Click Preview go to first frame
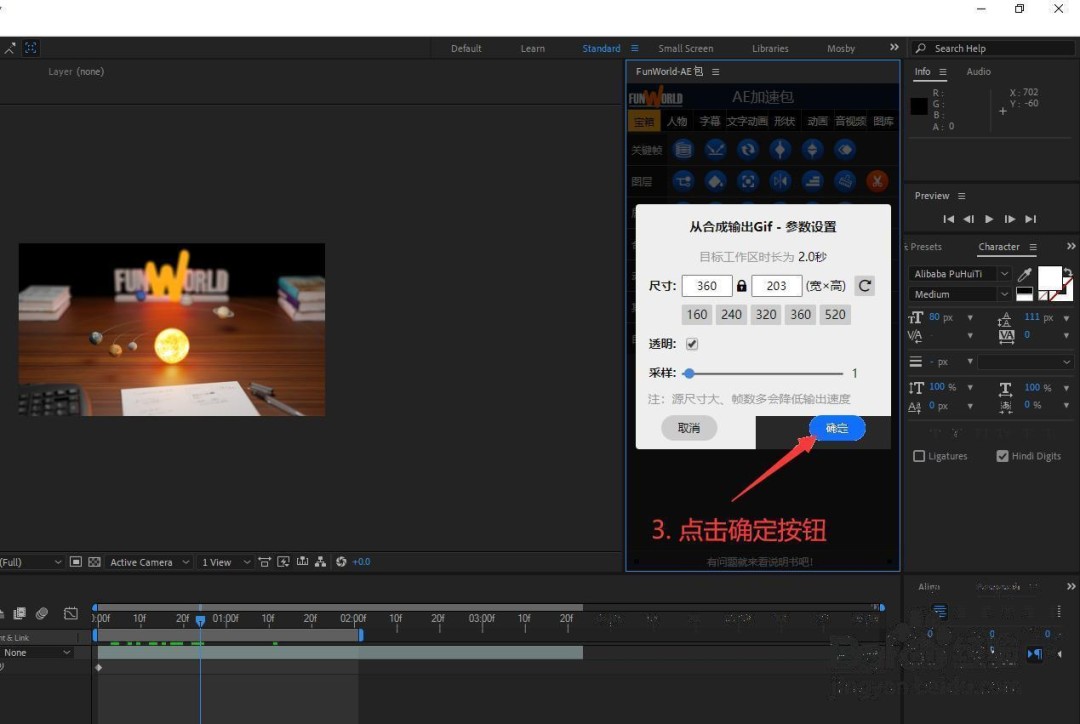 pyautogui.click(x=948, y=219)
